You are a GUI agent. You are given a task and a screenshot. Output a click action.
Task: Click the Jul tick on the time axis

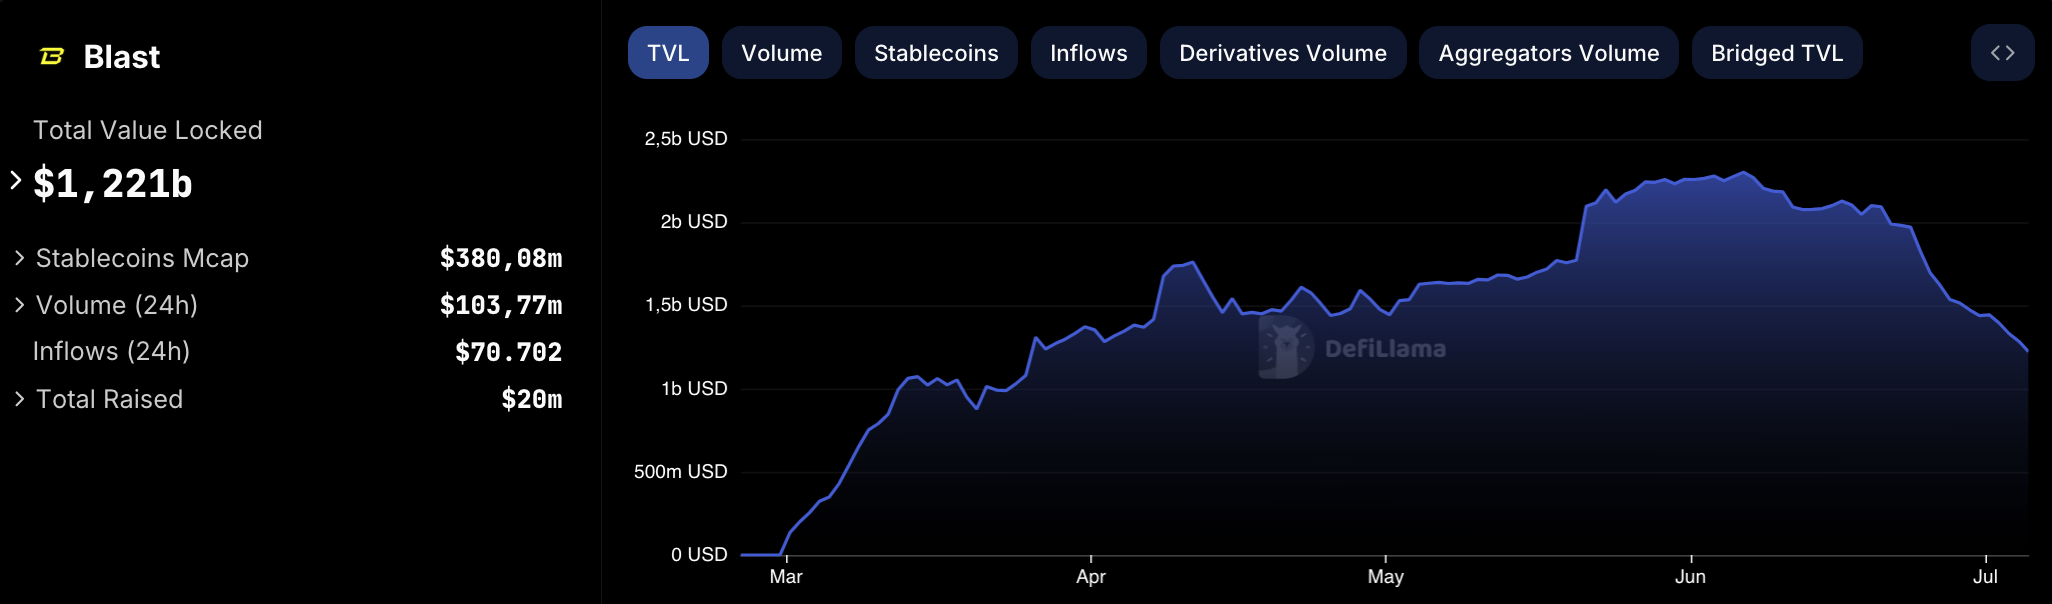tap(1986, 577)
